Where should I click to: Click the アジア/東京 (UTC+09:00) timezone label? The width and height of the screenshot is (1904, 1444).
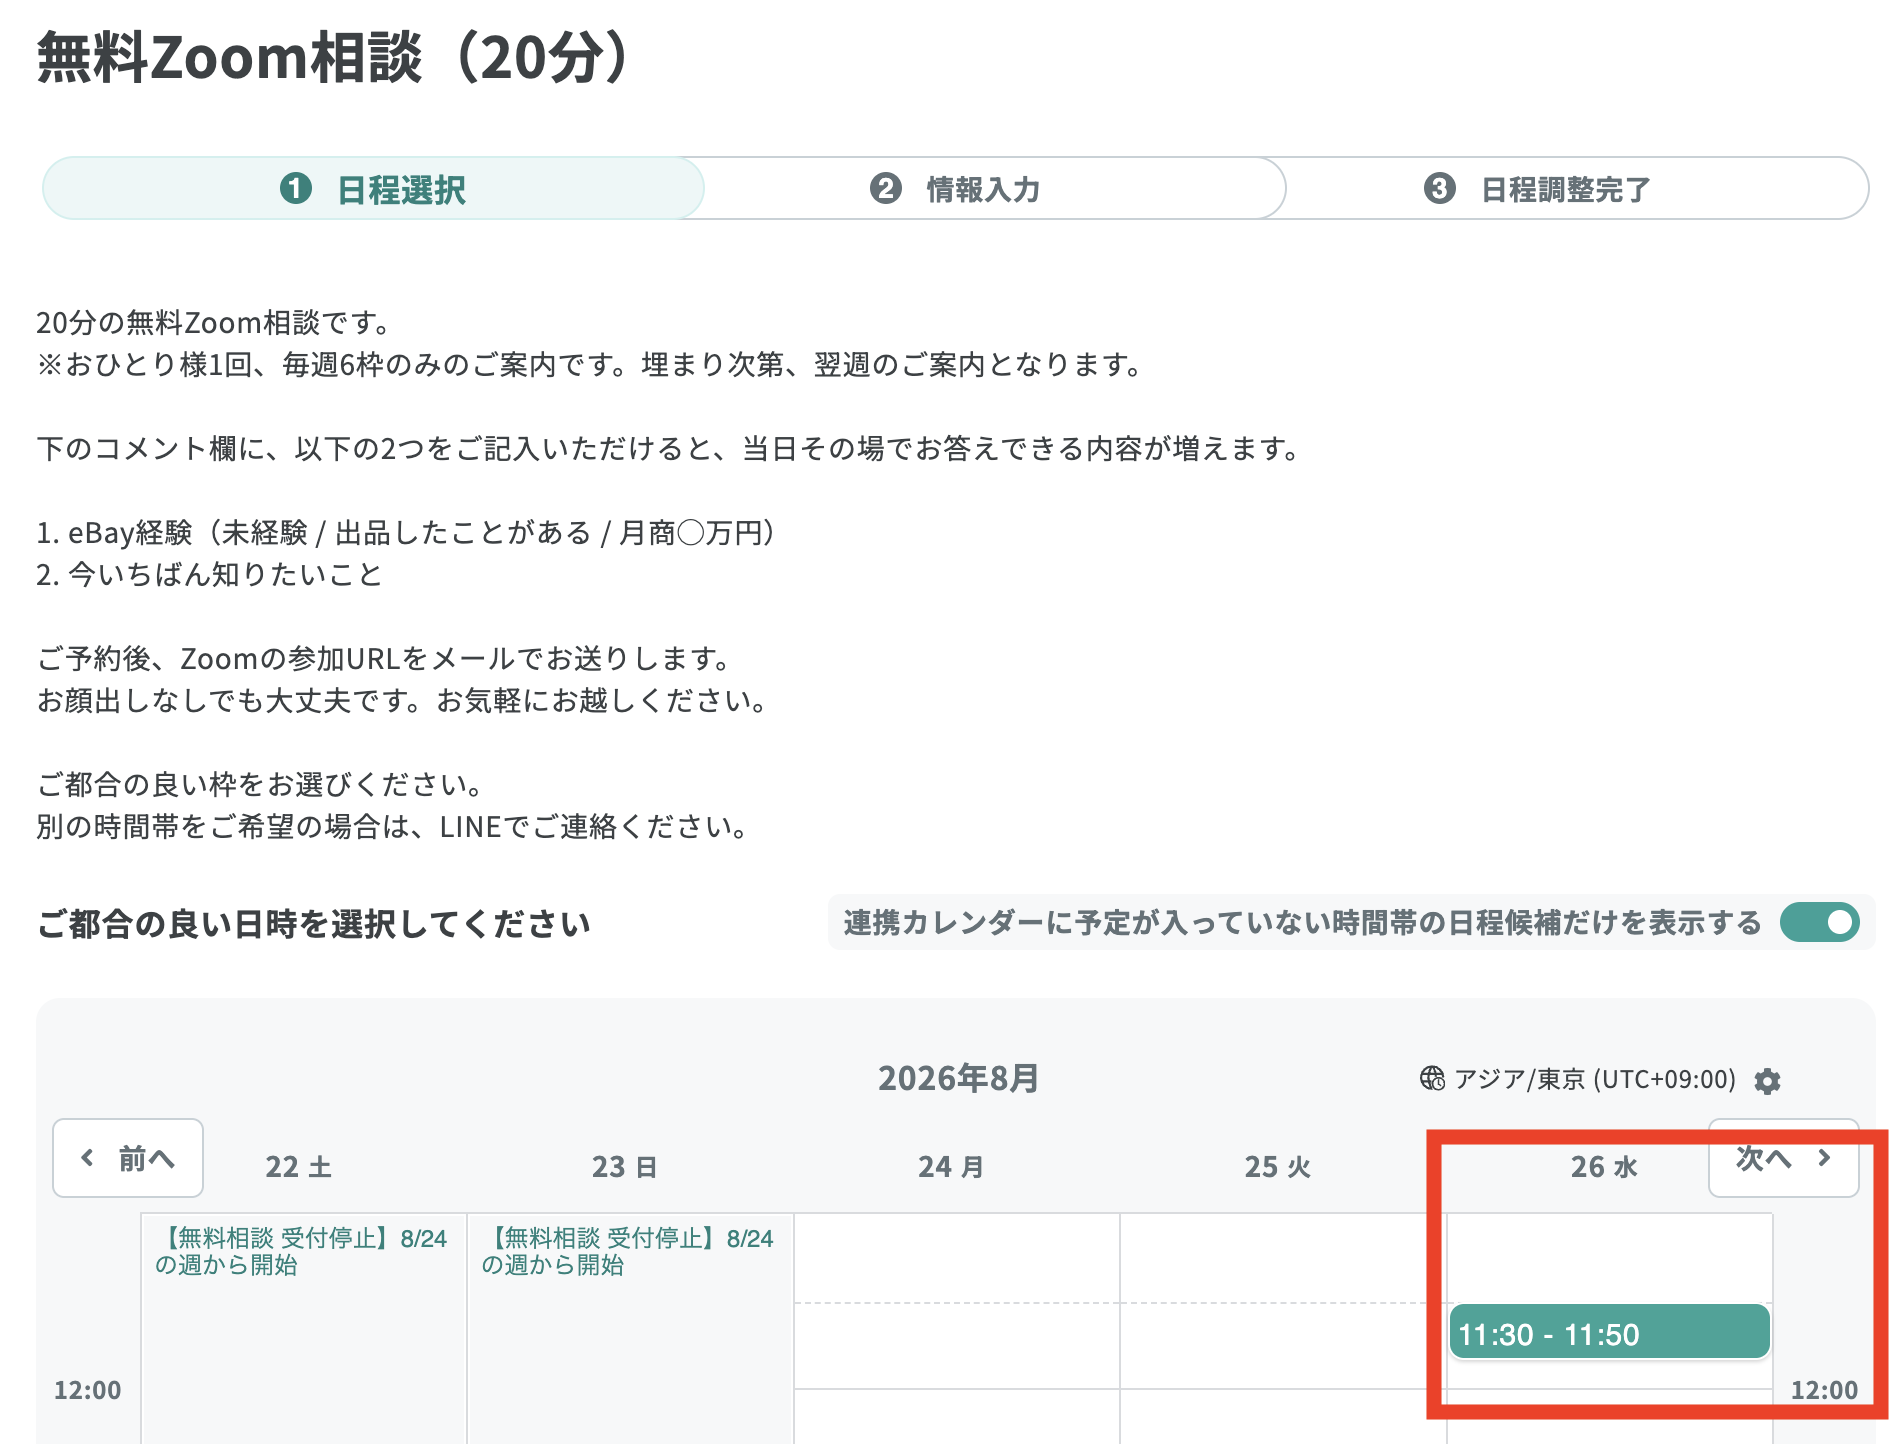click(x=1594, y=1079)
